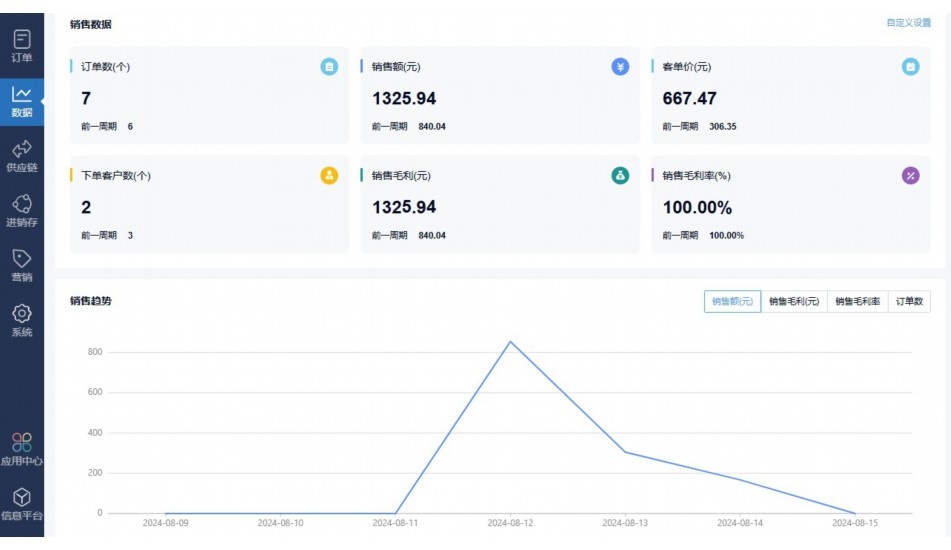Image resolution: width=951 pixels, height=550 pixels.
Task: Switch chart to 销售额(元) tab
Action: tap(732, 302)
